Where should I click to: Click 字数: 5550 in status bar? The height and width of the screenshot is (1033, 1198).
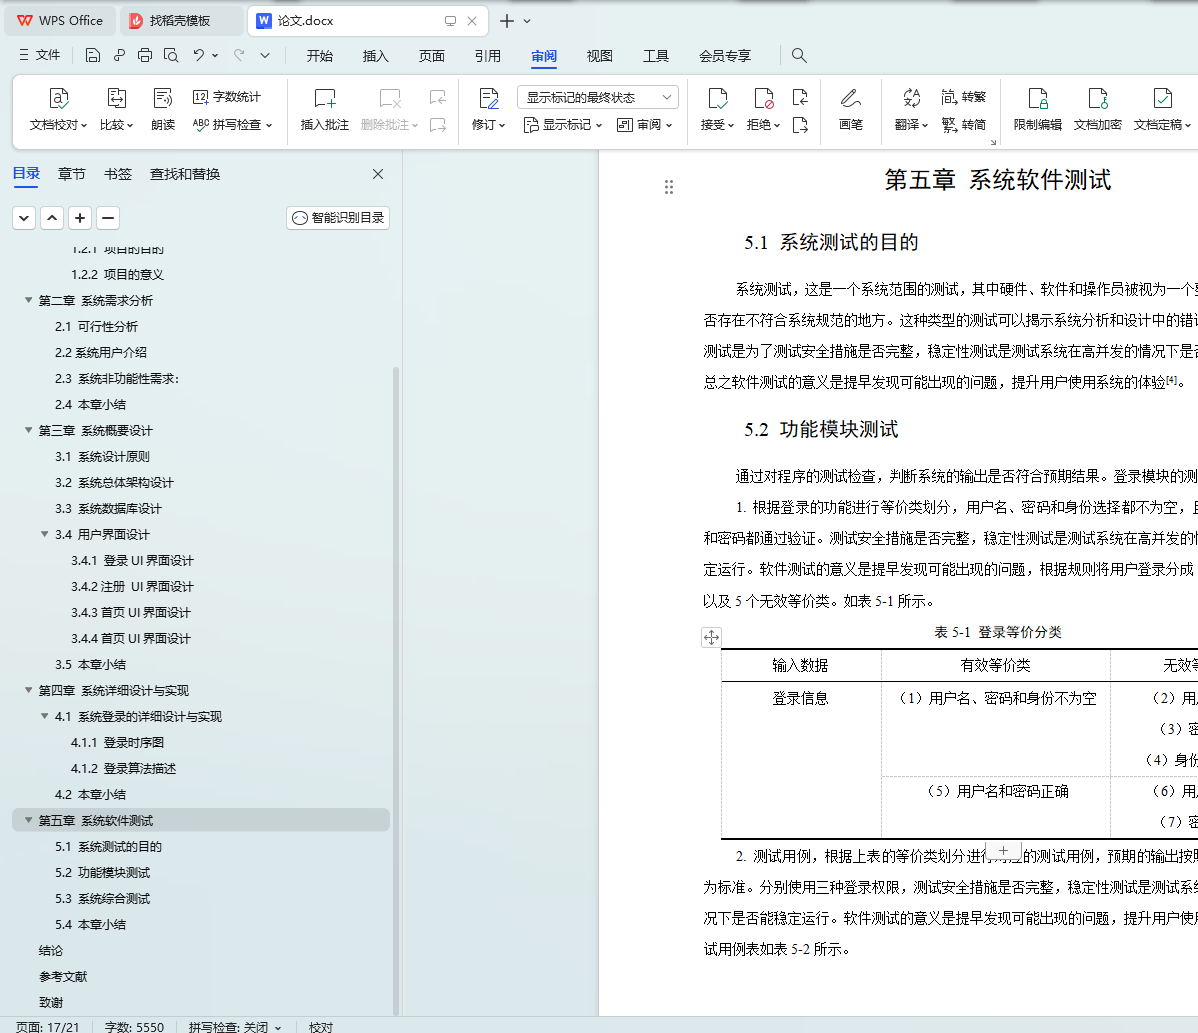coord(134,1027)
